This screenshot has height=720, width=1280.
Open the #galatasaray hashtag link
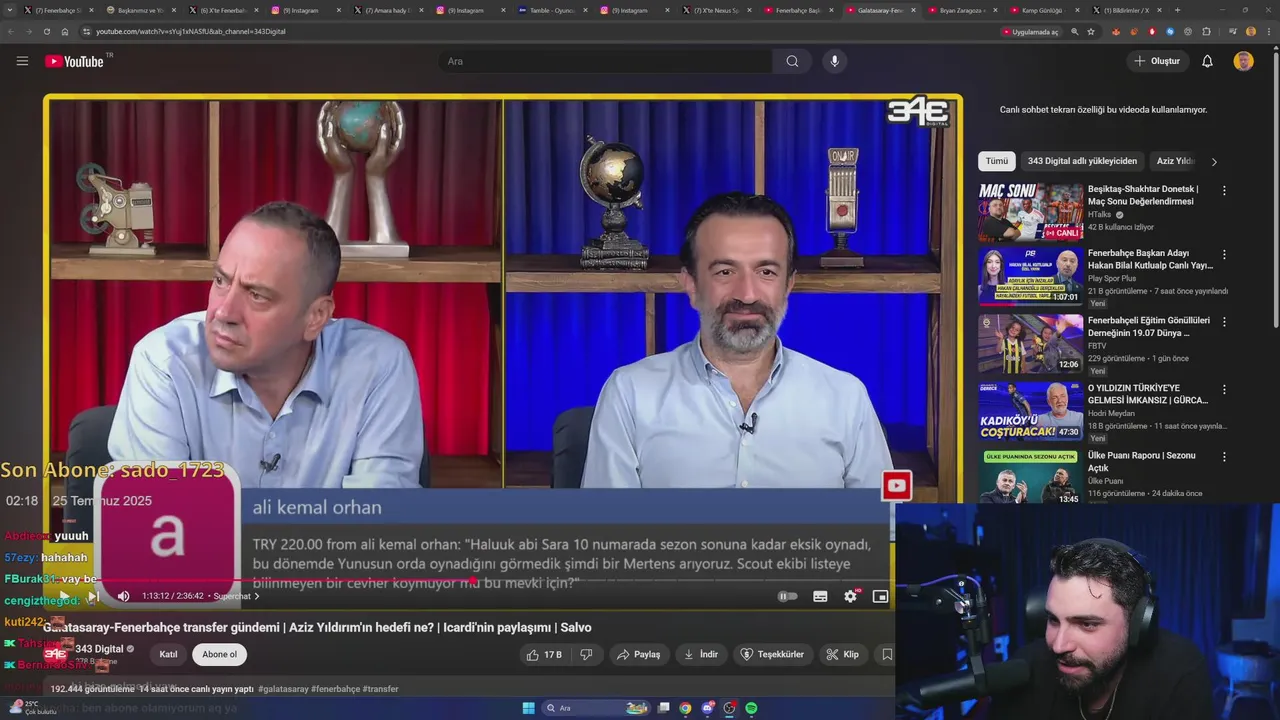click(282, 689)
